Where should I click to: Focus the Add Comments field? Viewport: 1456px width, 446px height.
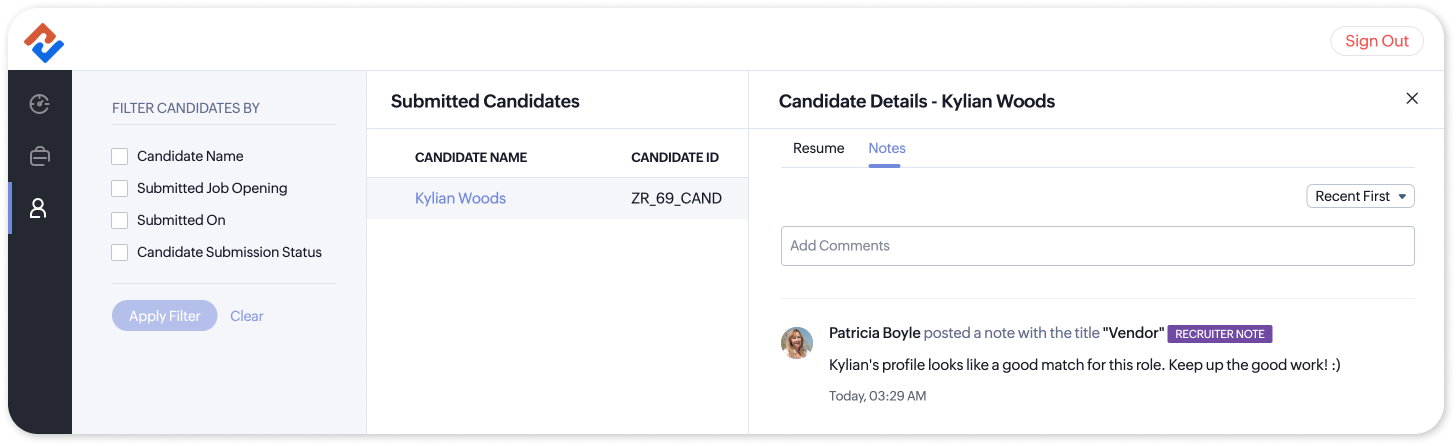pyautogui.click(x=1097, y=246)
